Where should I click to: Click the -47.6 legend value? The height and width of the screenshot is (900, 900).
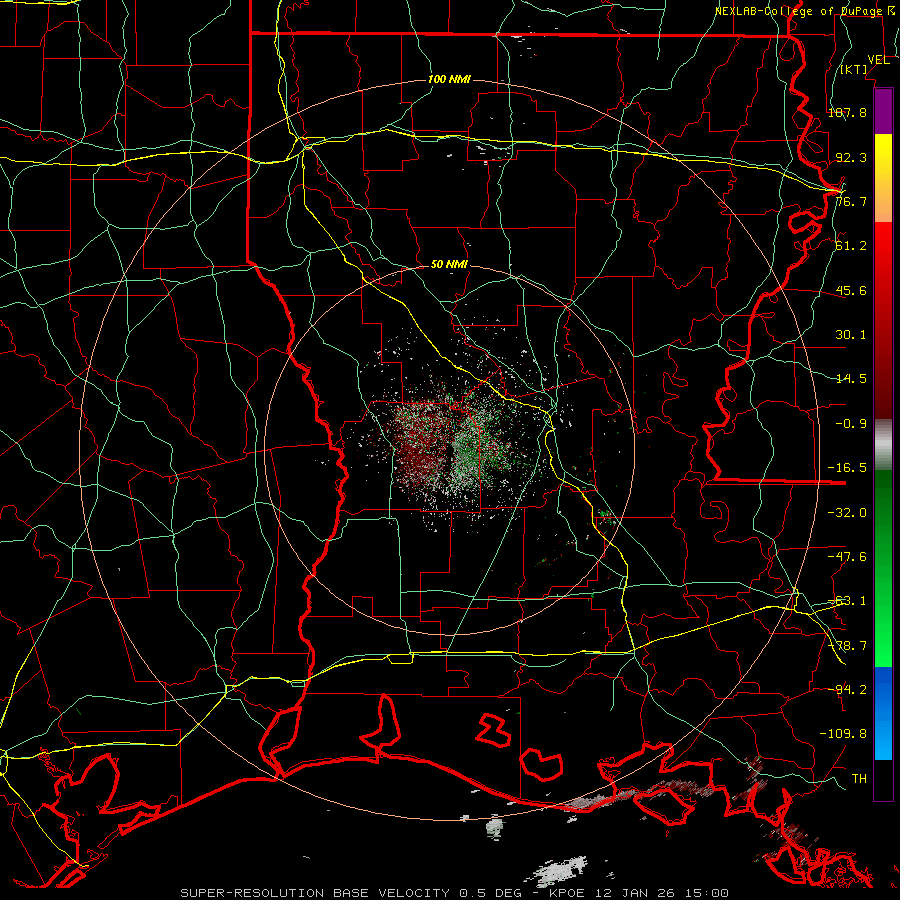coord(847,557)
